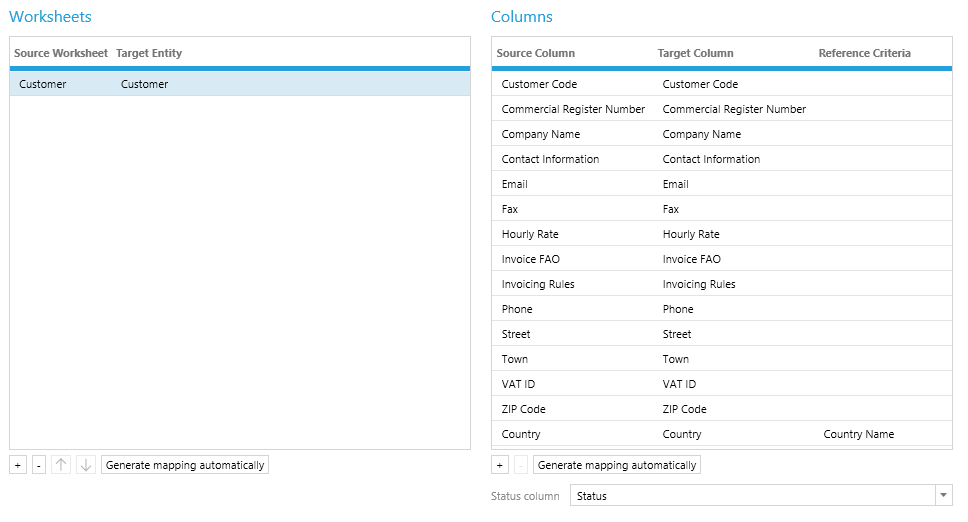Click the remove column minus button
Viewport: 968px width, 522px height.
[x=520, y=465]
